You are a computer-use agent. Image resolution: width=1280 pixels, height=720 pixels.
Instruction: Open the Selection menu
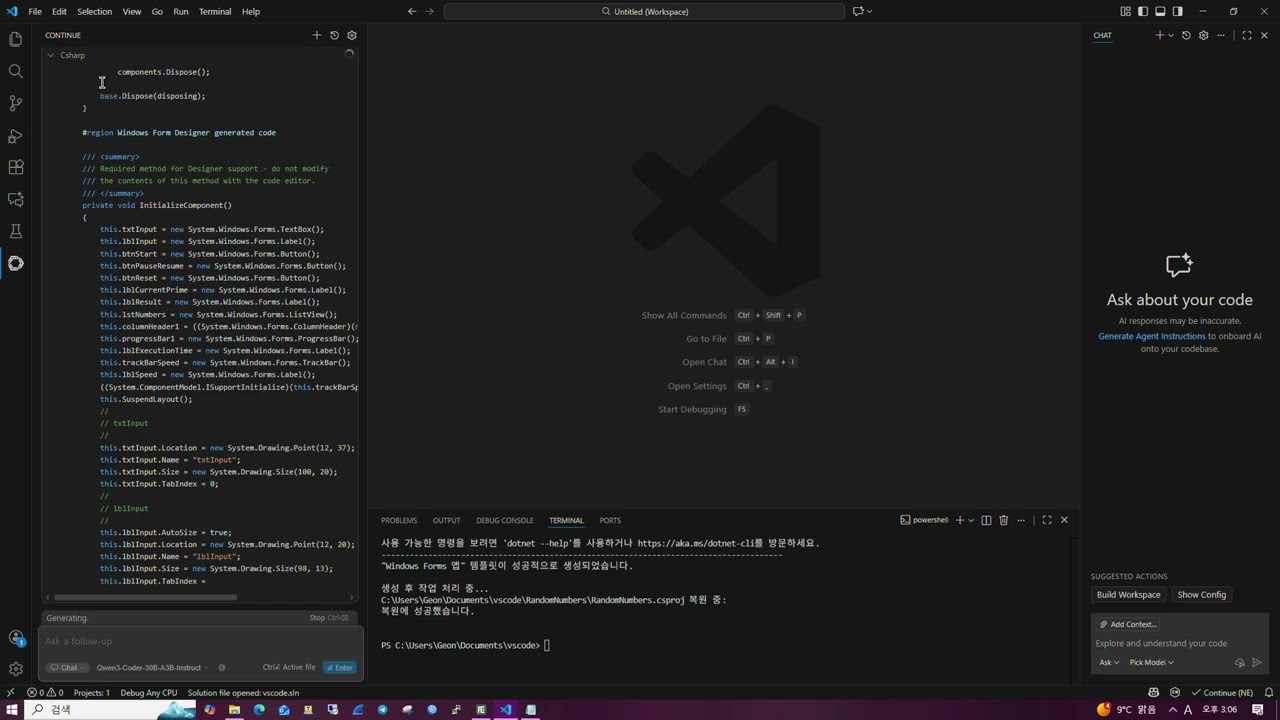coord(94,11)
